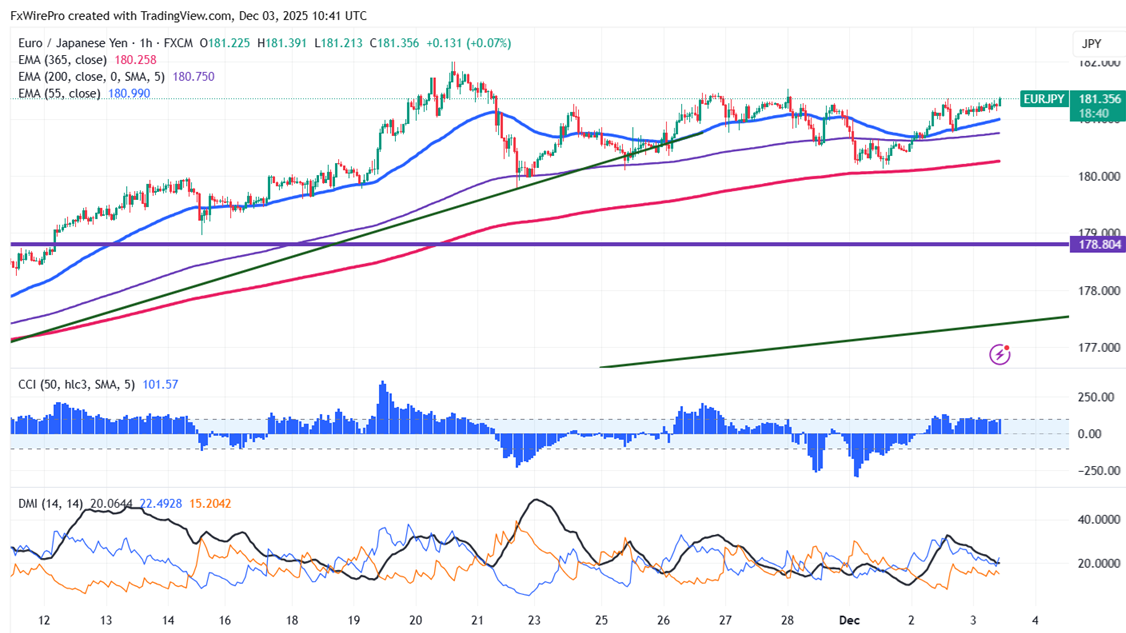Click the 178.804 horizontal line price tag
The image size is (1126, 633).
pyautogui.click(x=1098, y=245)
